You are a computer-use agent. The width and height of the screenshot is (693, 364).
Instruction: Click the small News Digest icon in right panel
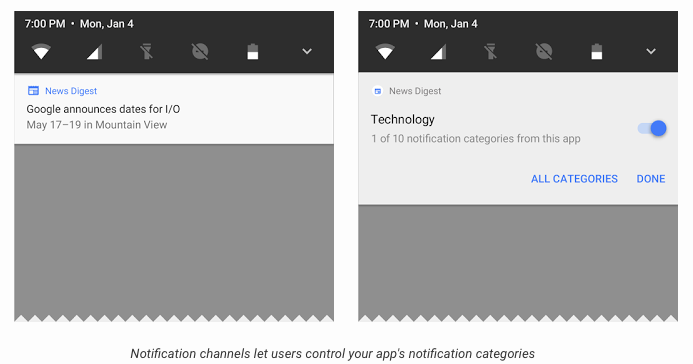click(377, 91)
